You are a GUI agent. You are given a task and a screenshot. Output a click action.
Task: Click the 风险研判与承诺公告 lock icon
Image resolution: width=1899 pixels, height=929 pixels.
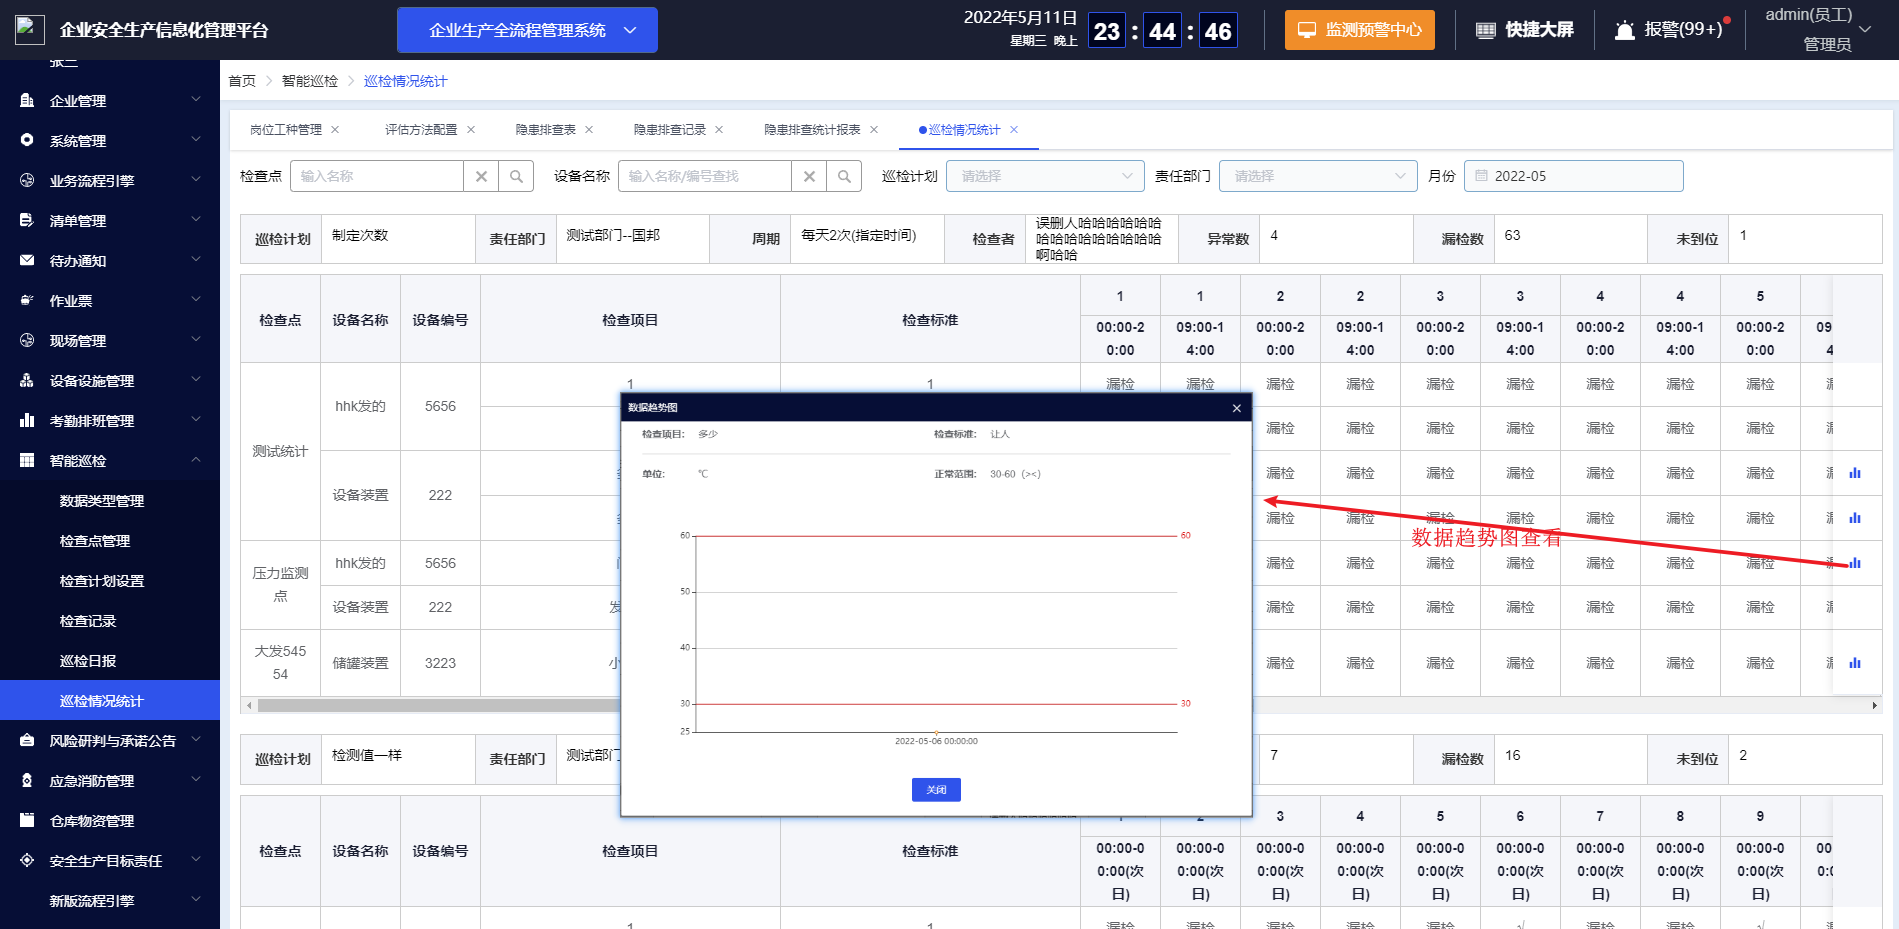(x=27, y=741)
